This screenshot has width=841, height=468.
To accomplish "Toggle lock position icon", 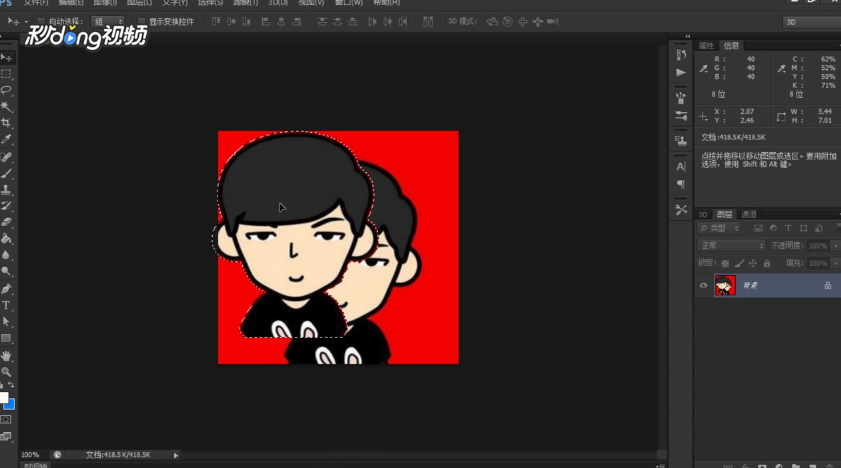I will click(753, 263).
